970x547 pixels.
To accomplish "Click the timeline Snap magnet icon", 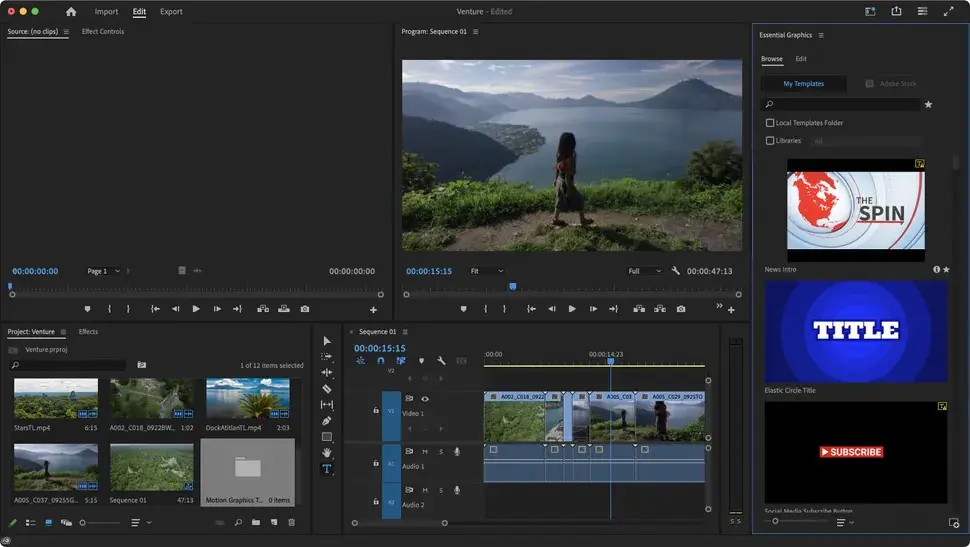I will pyautogui.click(x=380, y=360).
